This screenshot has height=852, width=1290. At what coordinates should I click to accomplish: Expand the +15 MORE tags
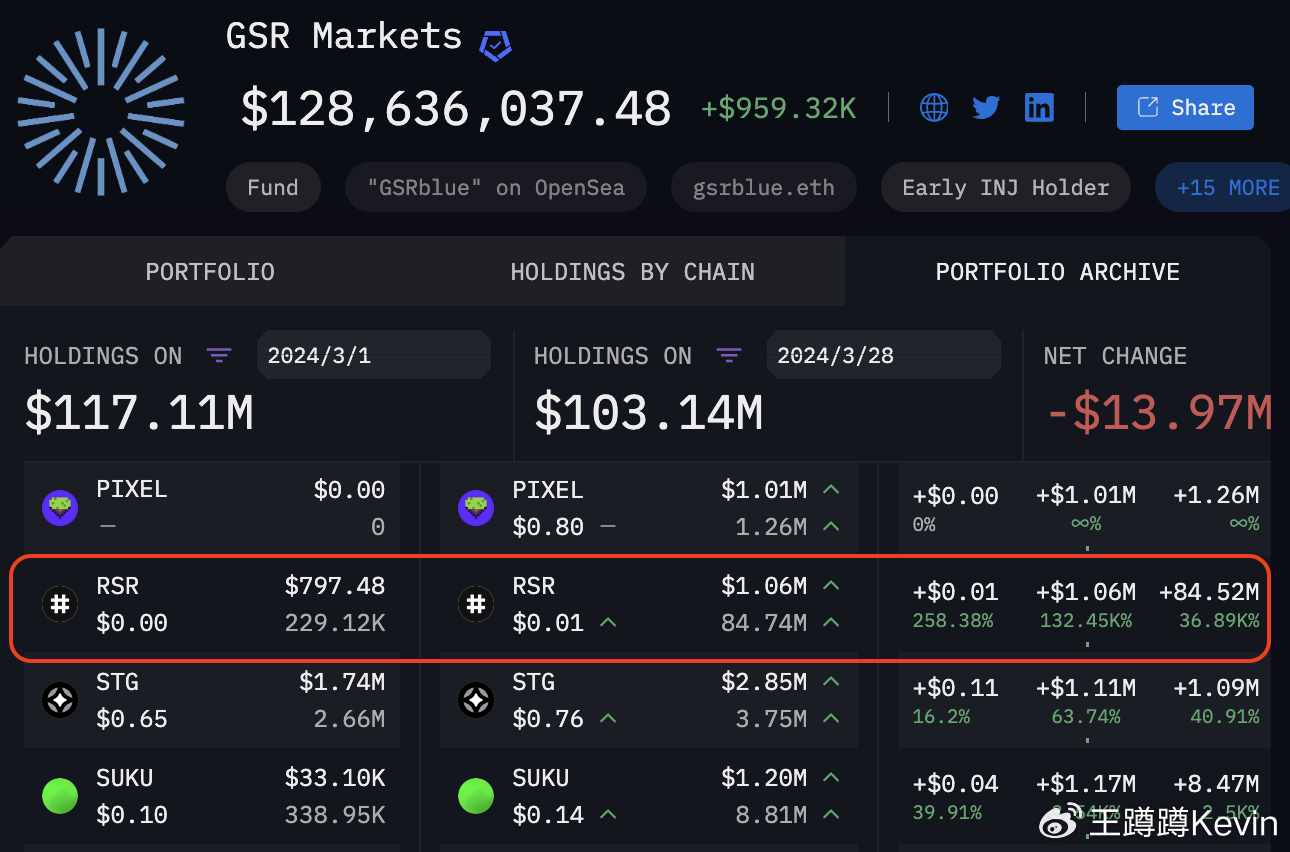[x=1222, y=188]
